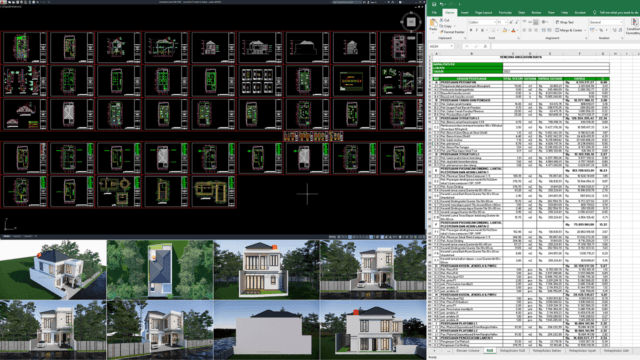Click into the Excel formula bar

565,46
